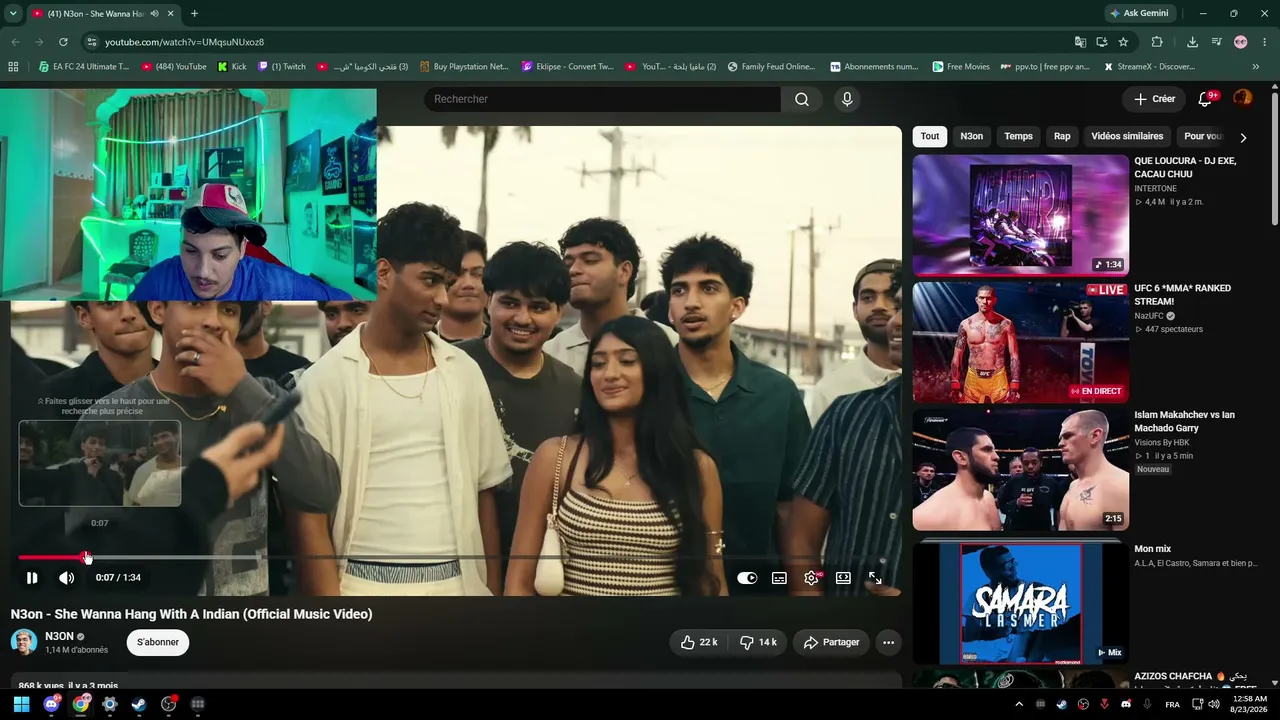1280x720 pixels.
Task: Switch to theater mode
Action: click(843, 578)
